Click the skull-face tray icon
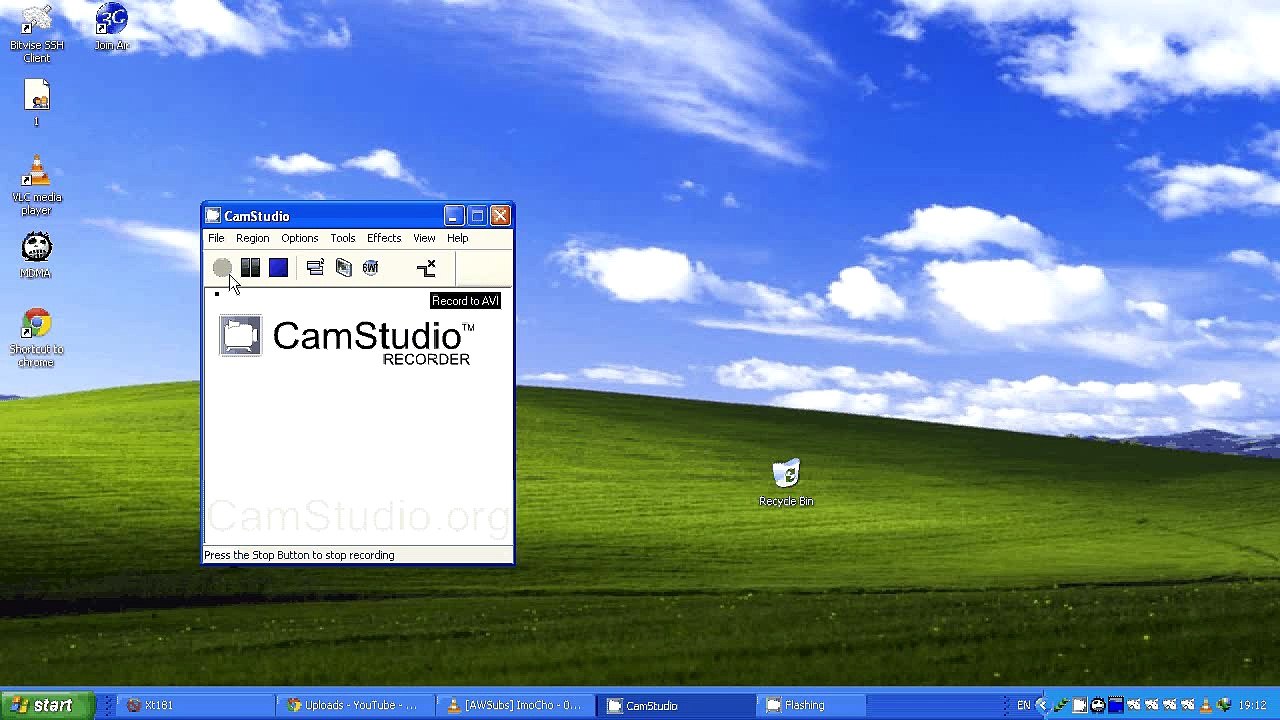This screenshot has height=720, width=1280. coord(1097,705)
